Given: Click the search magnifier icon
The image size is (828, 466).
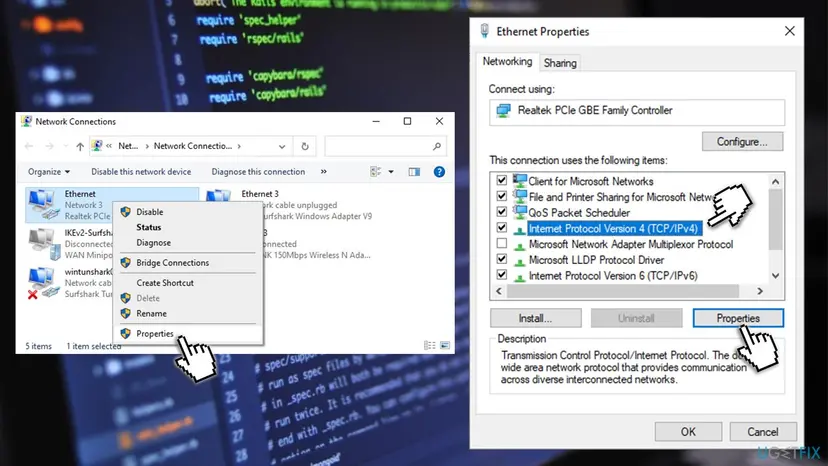Looking at the screenshot, I should [437, 146].
